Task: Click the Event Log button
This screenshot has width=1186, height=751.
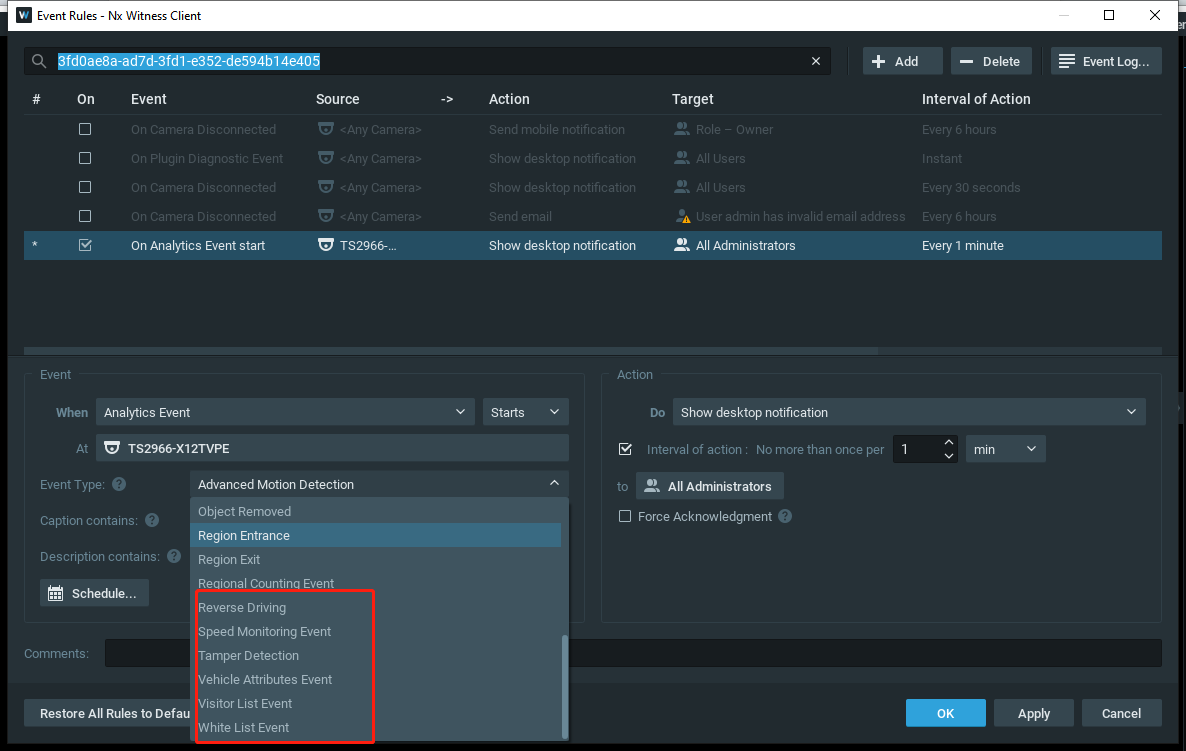Action: 1106,61
